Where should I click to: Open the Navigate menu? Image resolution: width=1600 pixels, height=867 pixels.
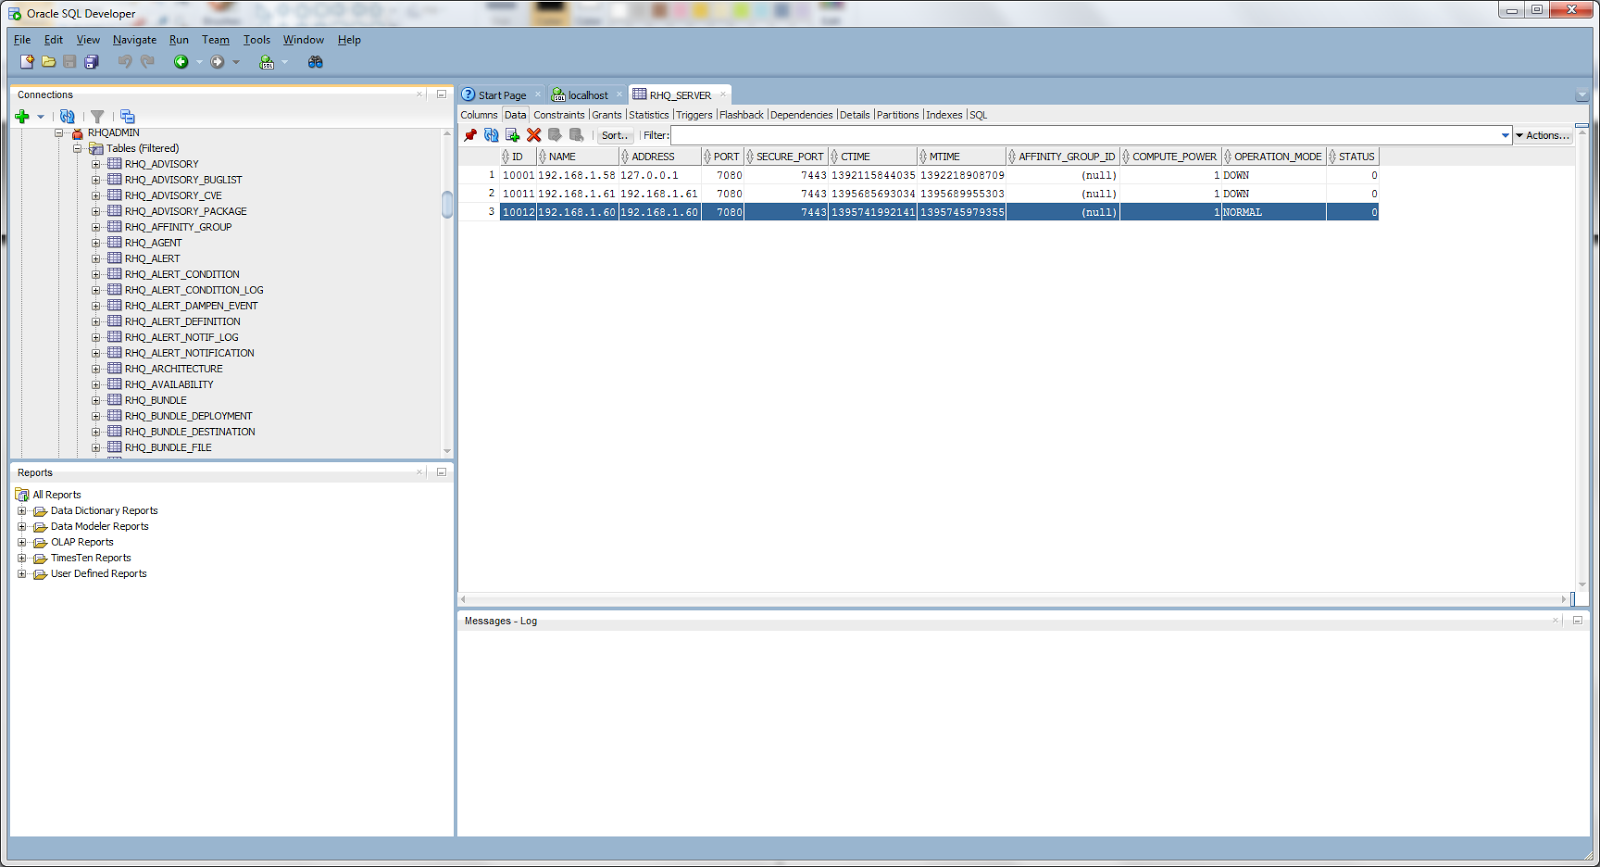134,40
